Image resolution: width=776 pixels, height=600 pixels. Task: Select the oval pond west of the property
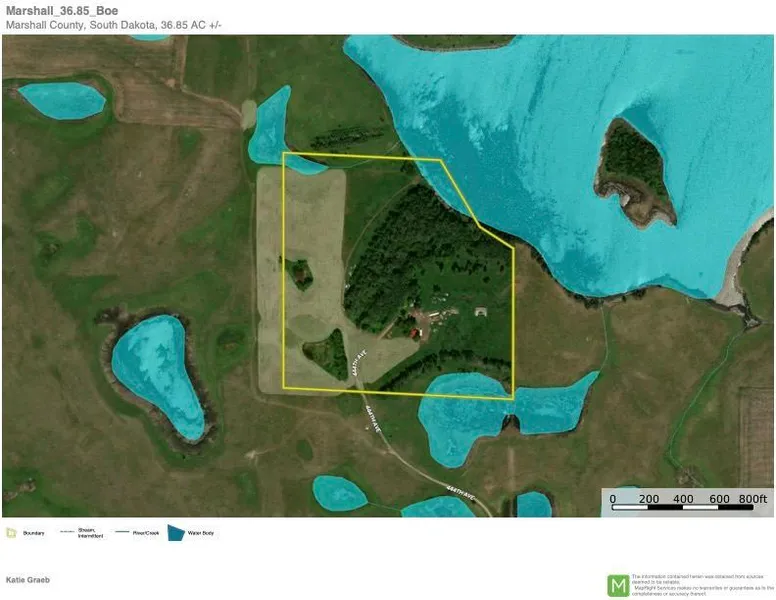point(155,368)
